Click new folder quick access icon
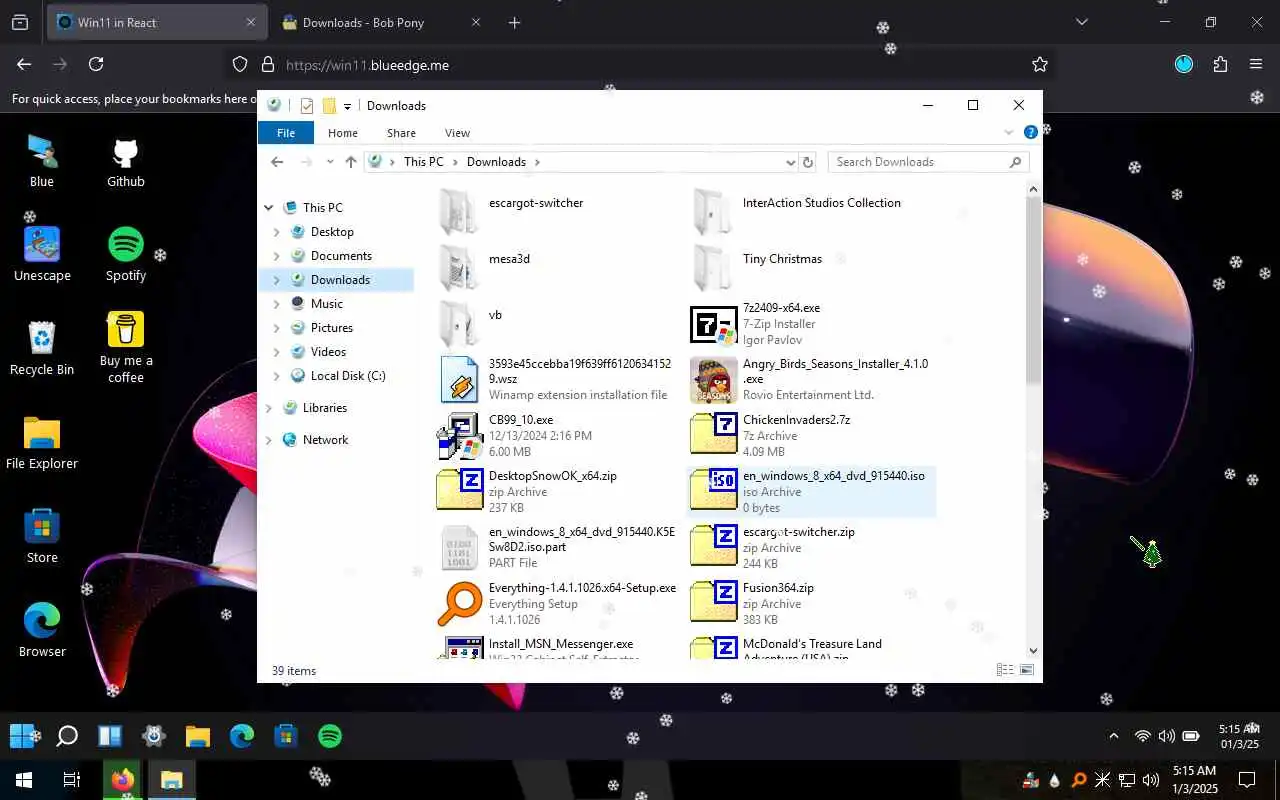The height and width of the screenshot is (800, 1280). point(329,106)
